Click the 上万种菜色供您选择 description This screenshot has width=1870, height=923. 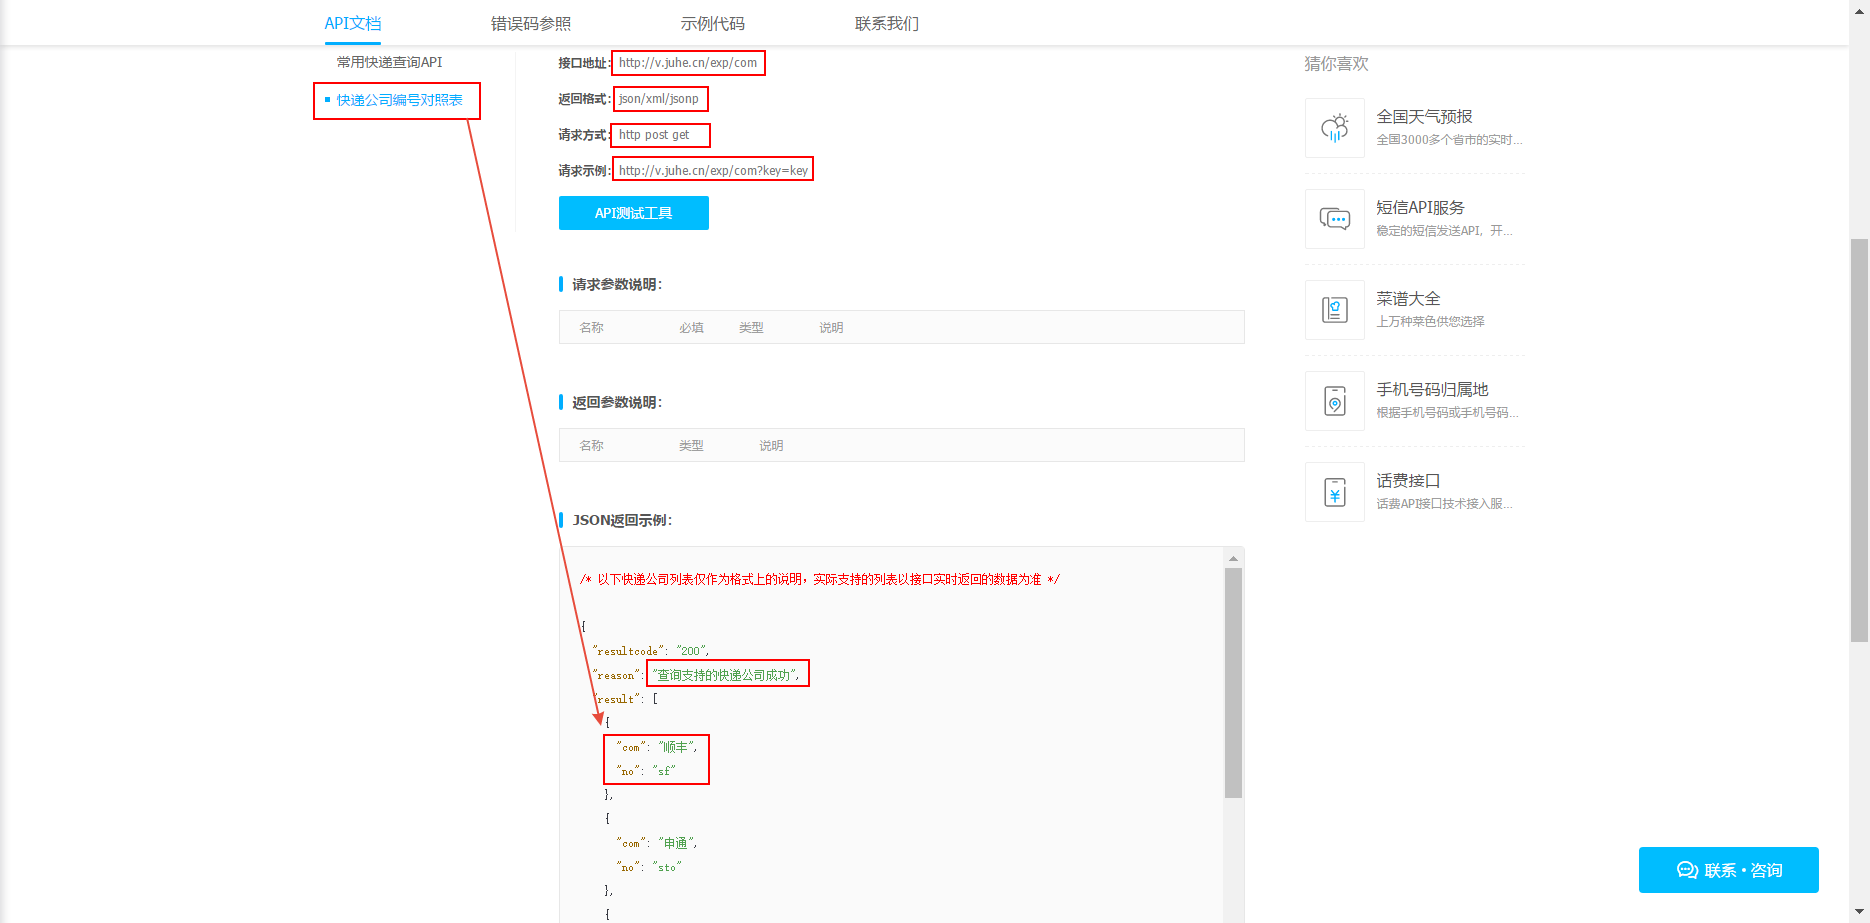(x=1430, y=322)
